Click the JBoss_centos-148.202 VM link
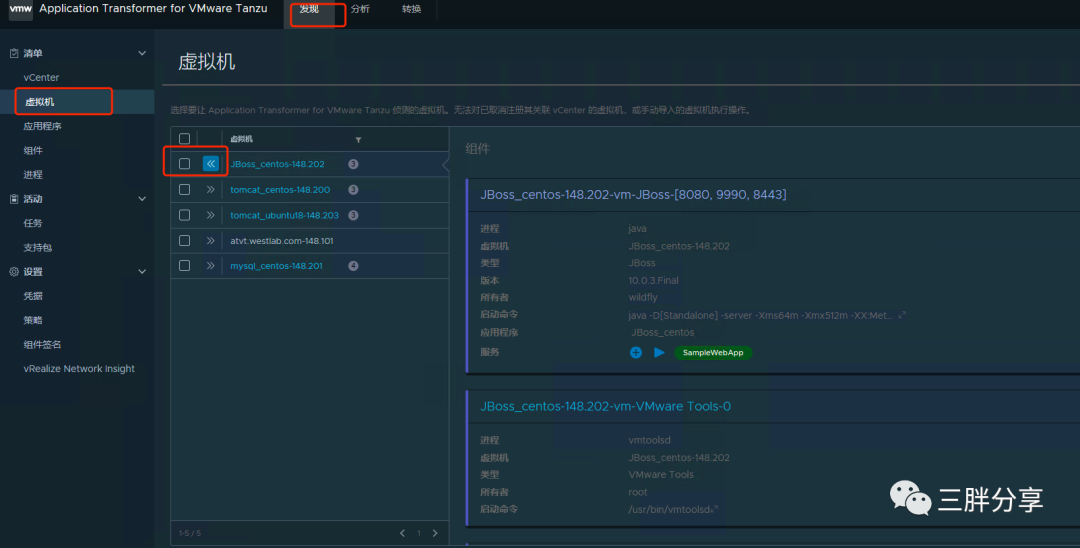 tap(278, 164)
